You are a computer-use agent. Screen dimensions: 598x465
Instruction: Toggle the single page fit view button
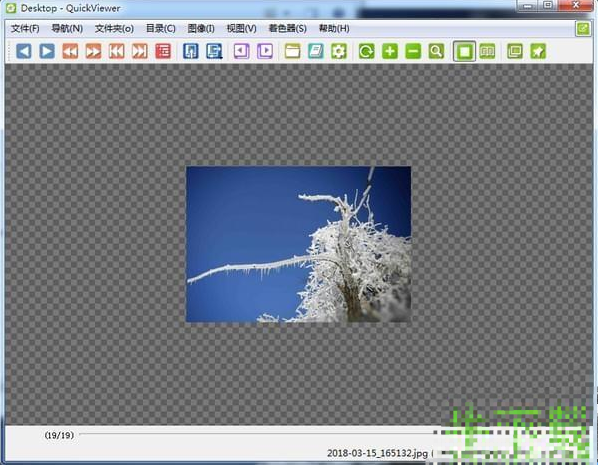464,51
